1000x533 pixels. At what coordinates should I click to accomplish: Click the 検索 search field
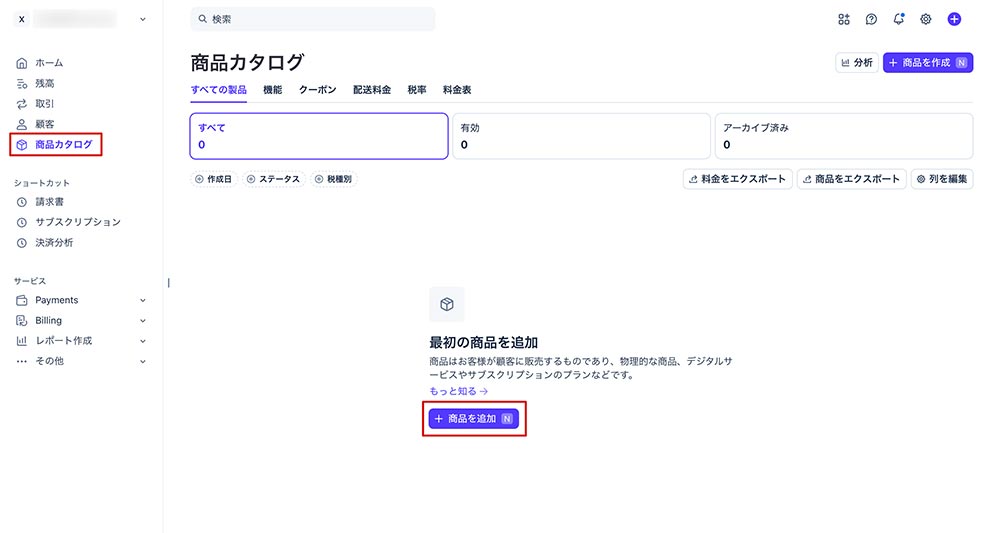click(x=313, y=19)
